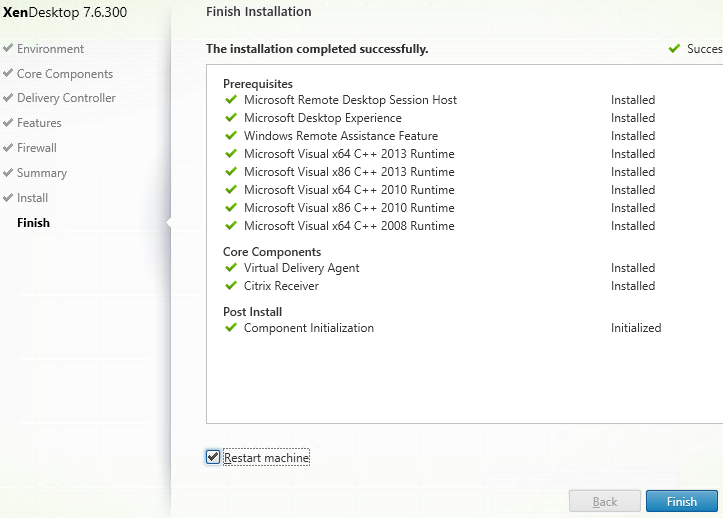Click gray checkmark next to Install

(x=7, y=196)
